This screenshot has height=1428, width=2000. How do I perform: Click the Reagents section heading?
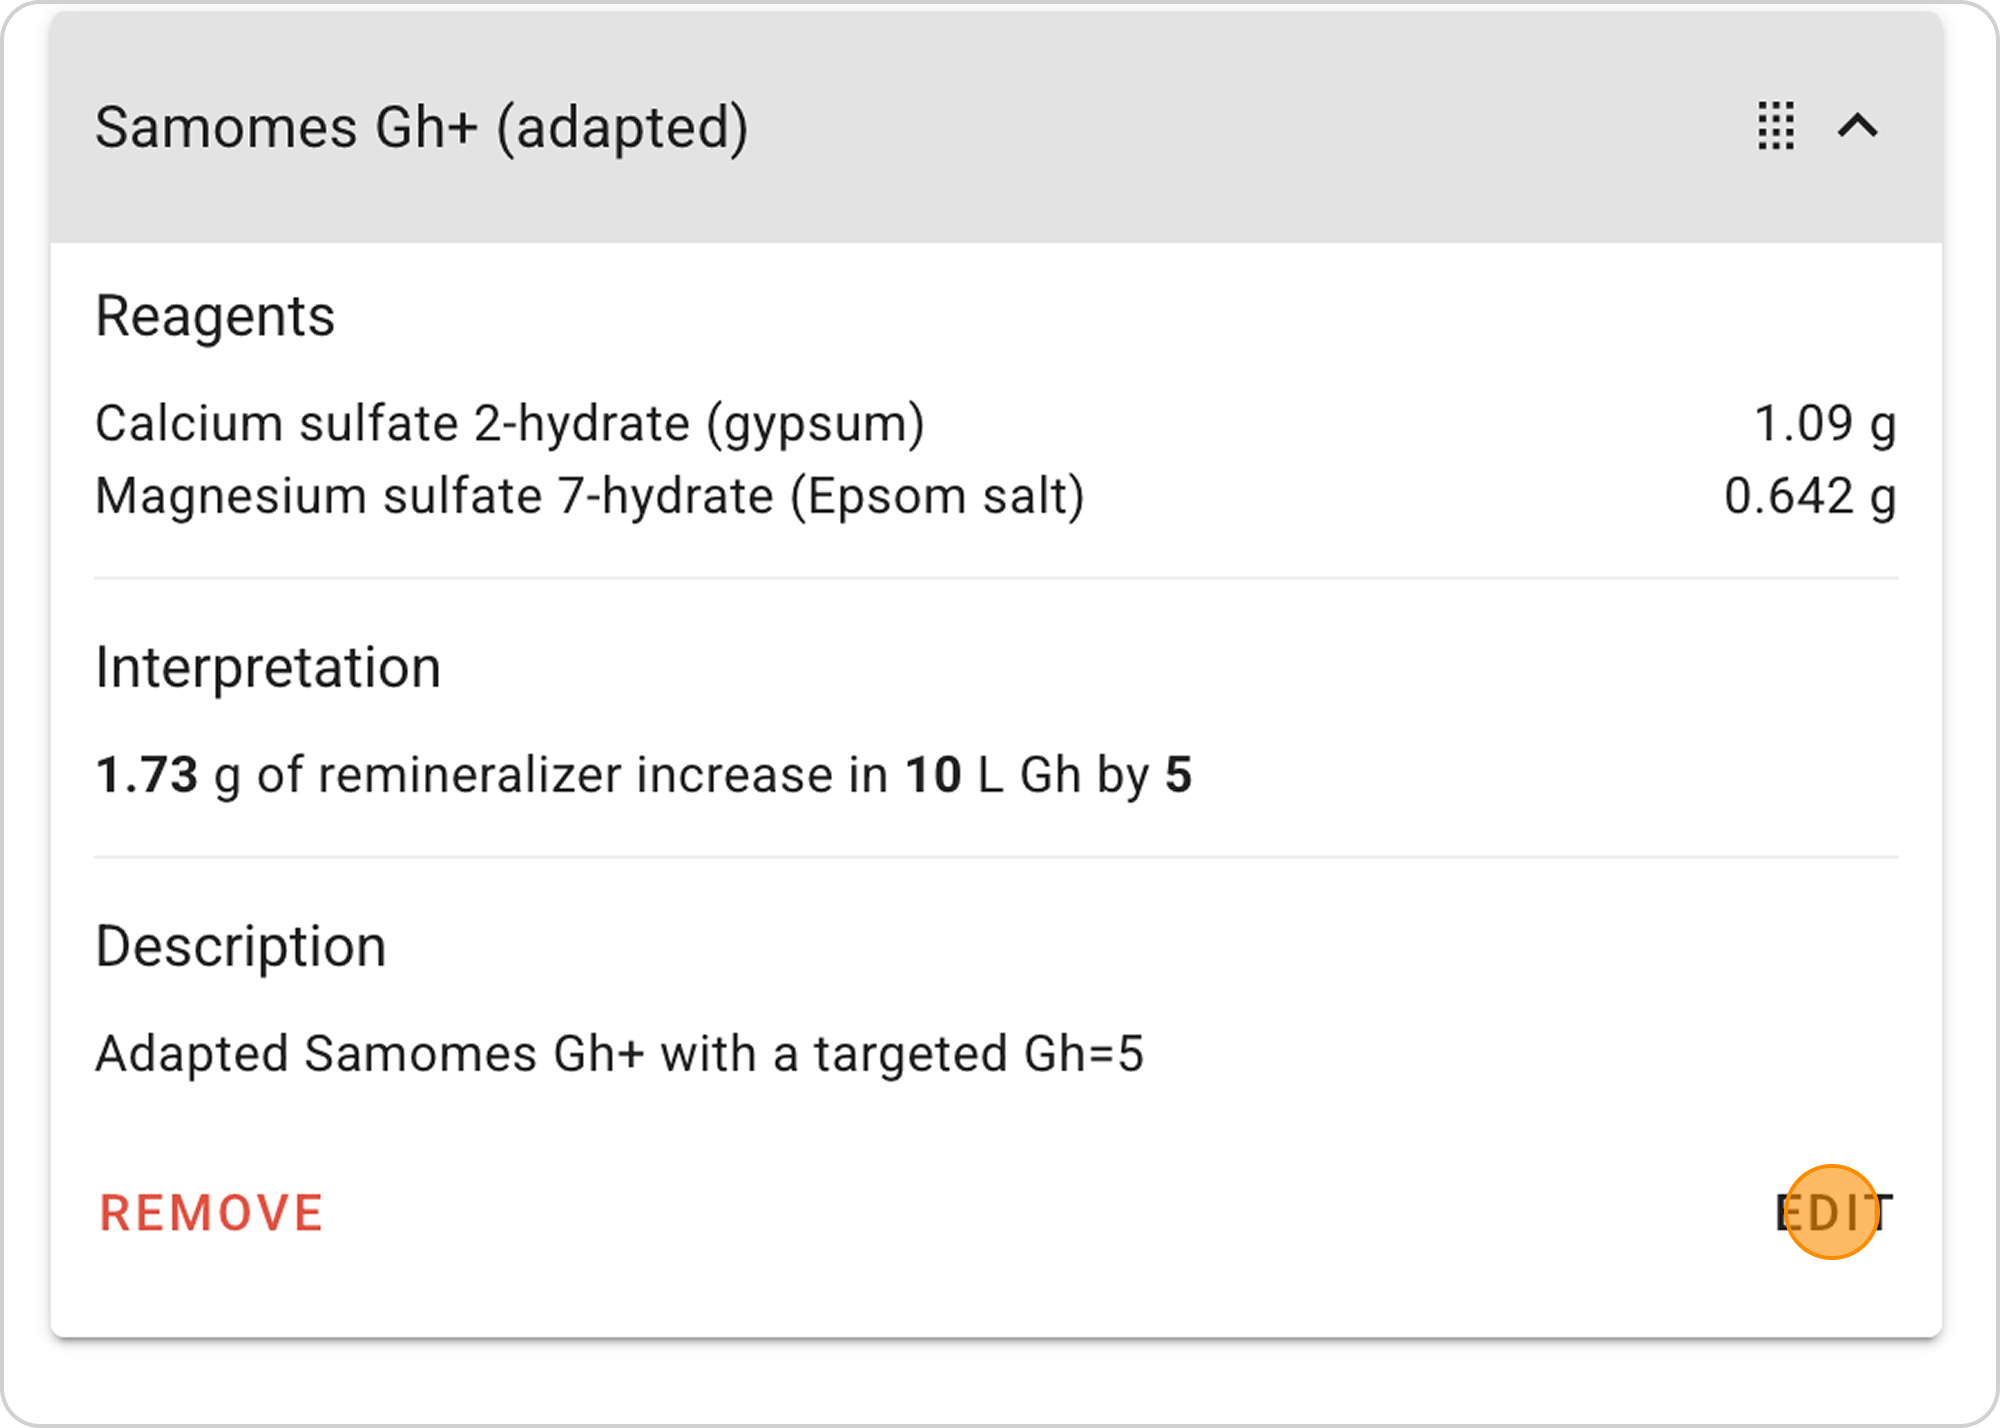click(x=215, y=317)
